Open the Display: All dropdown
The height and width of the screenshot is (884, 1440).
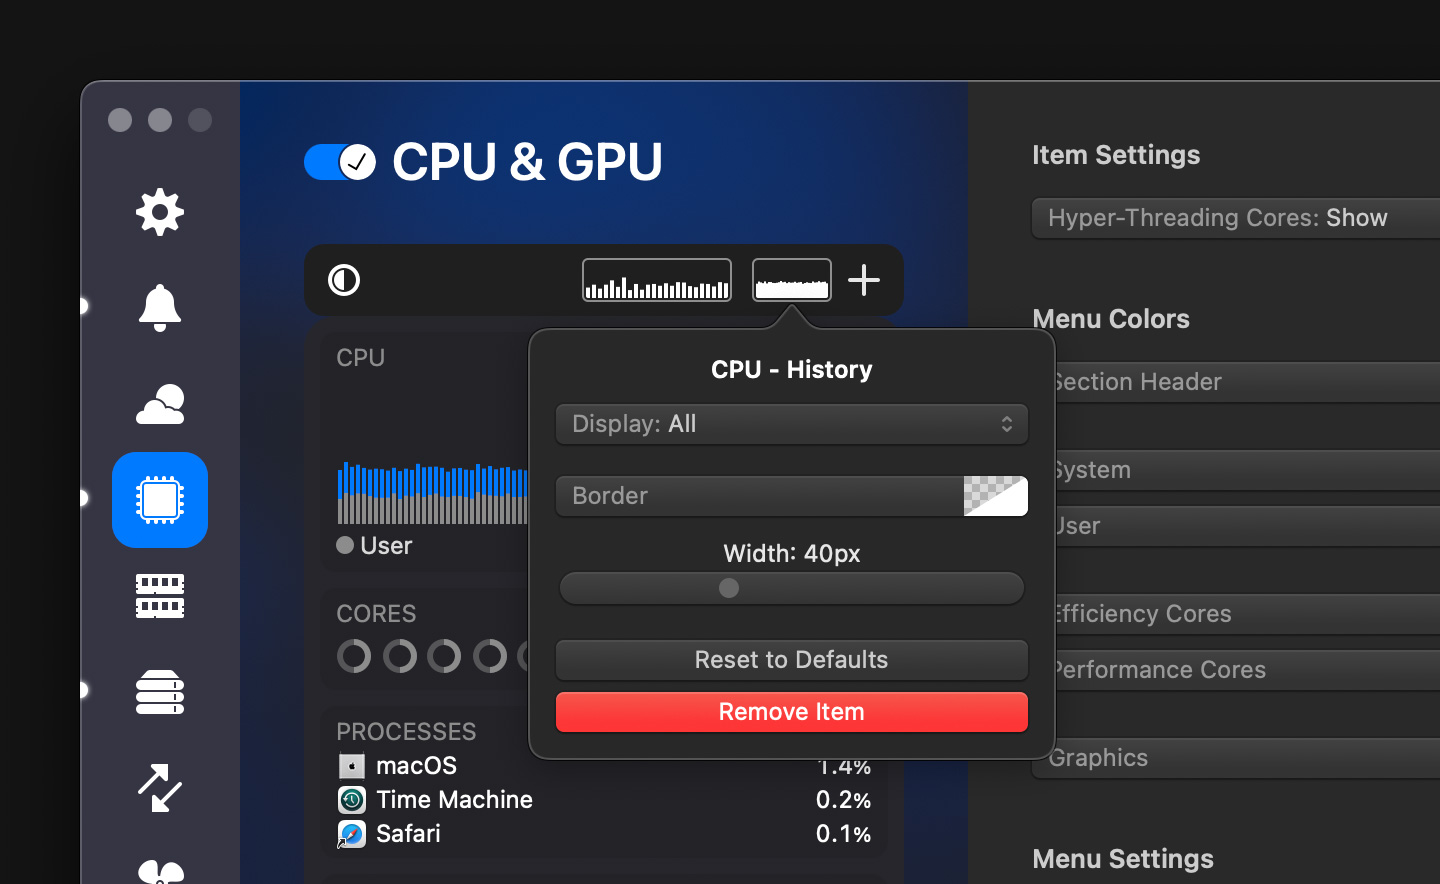(x=792, y=424)
